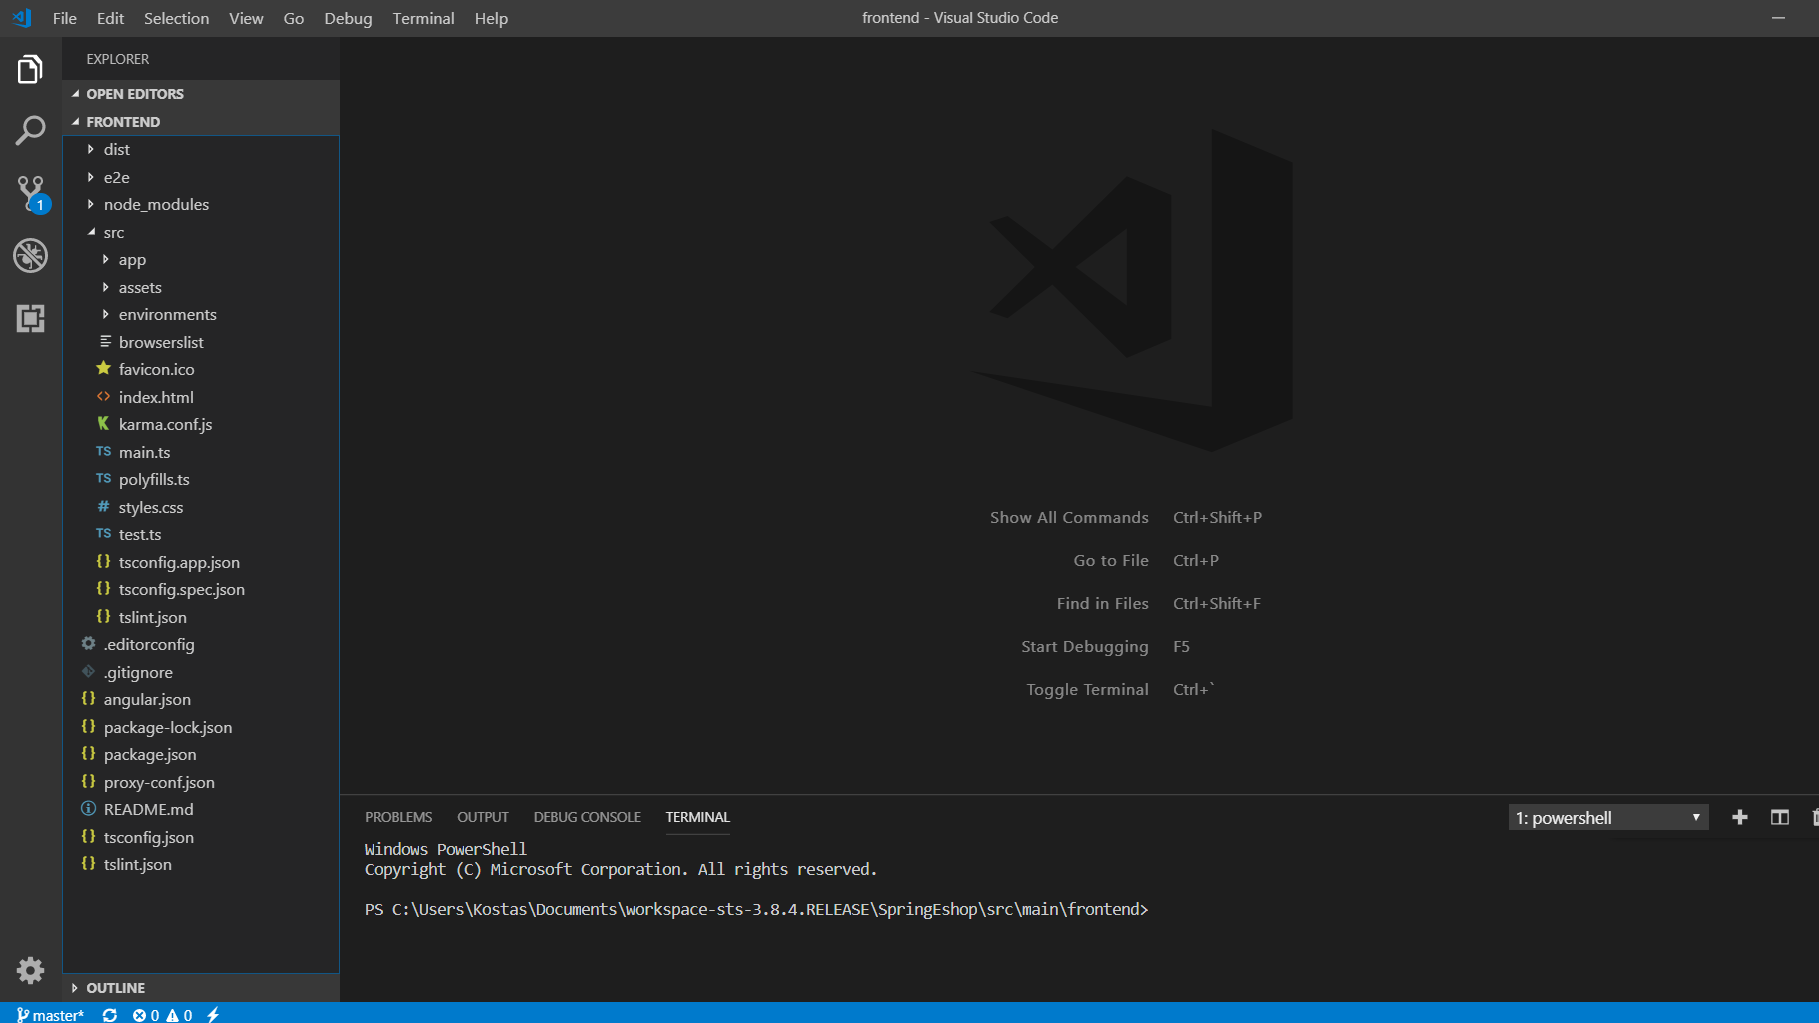The image size is (1819, 1023).
Task: Switch to the DEBUG CONSOLE tab
Action: [x=587, y=817]
